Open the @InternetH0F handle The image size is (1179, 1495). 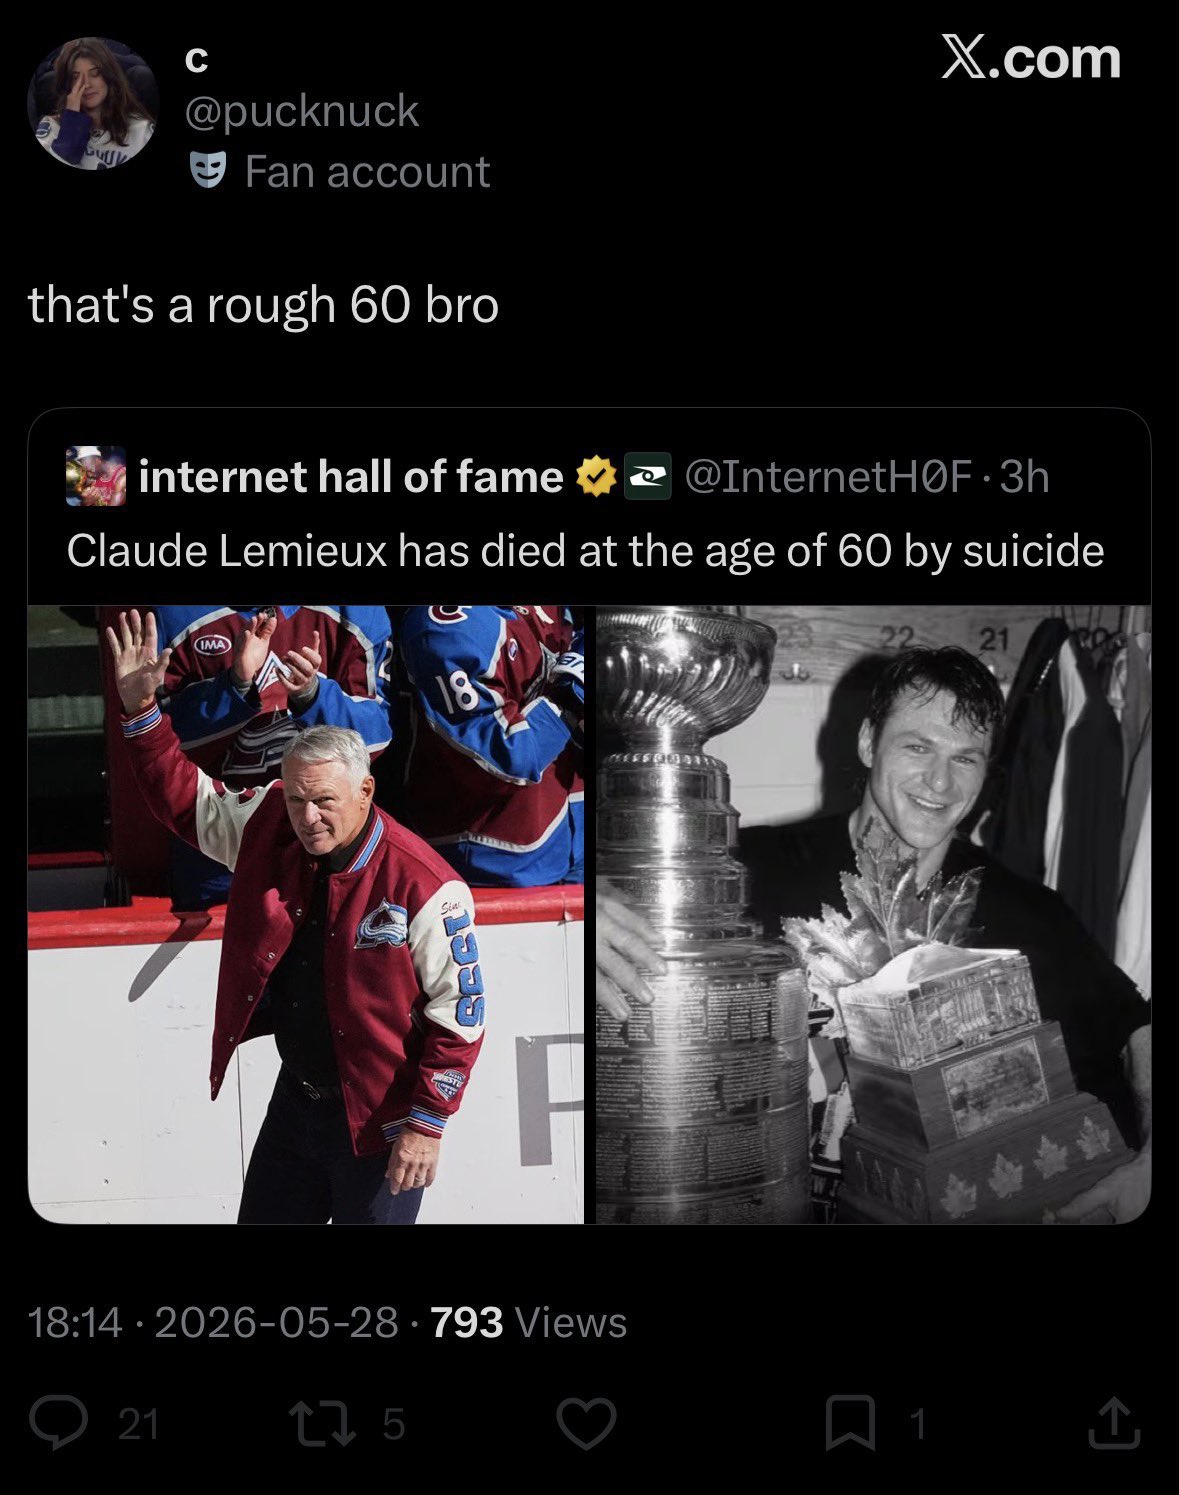(829, 477)
